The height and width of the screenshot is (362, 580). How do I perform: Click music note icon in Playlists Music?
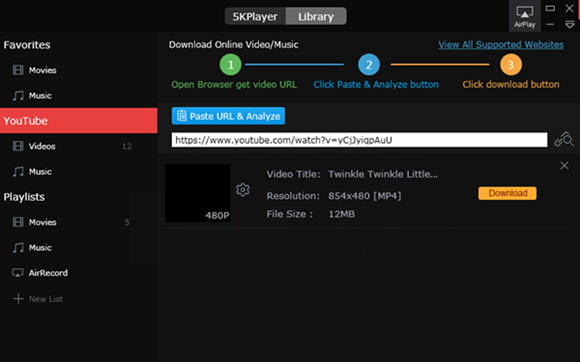point(18,247)
